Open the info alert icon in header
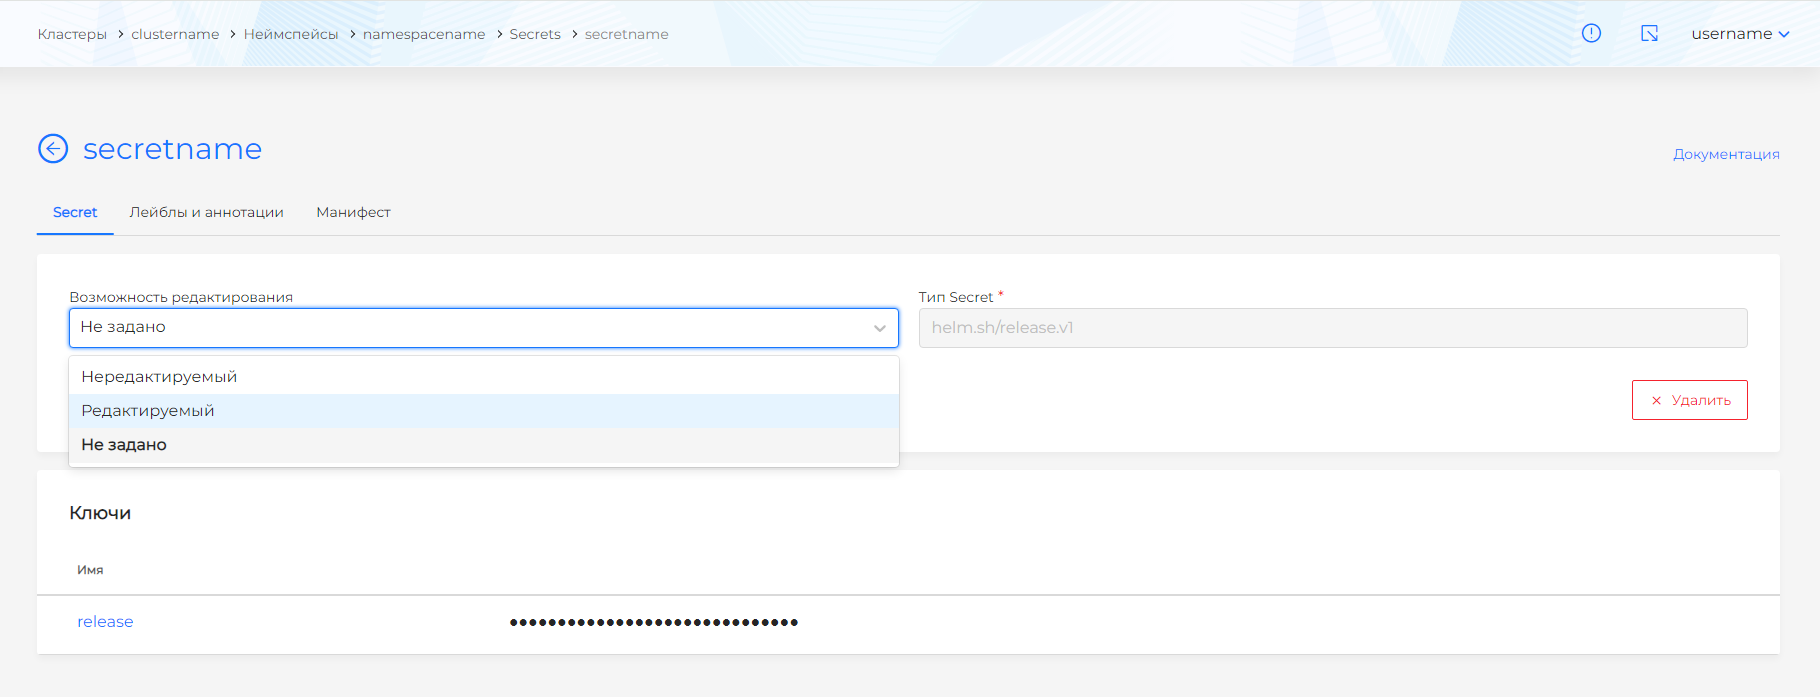Screen dimensions: 1820x697 tap(1591, 33)
